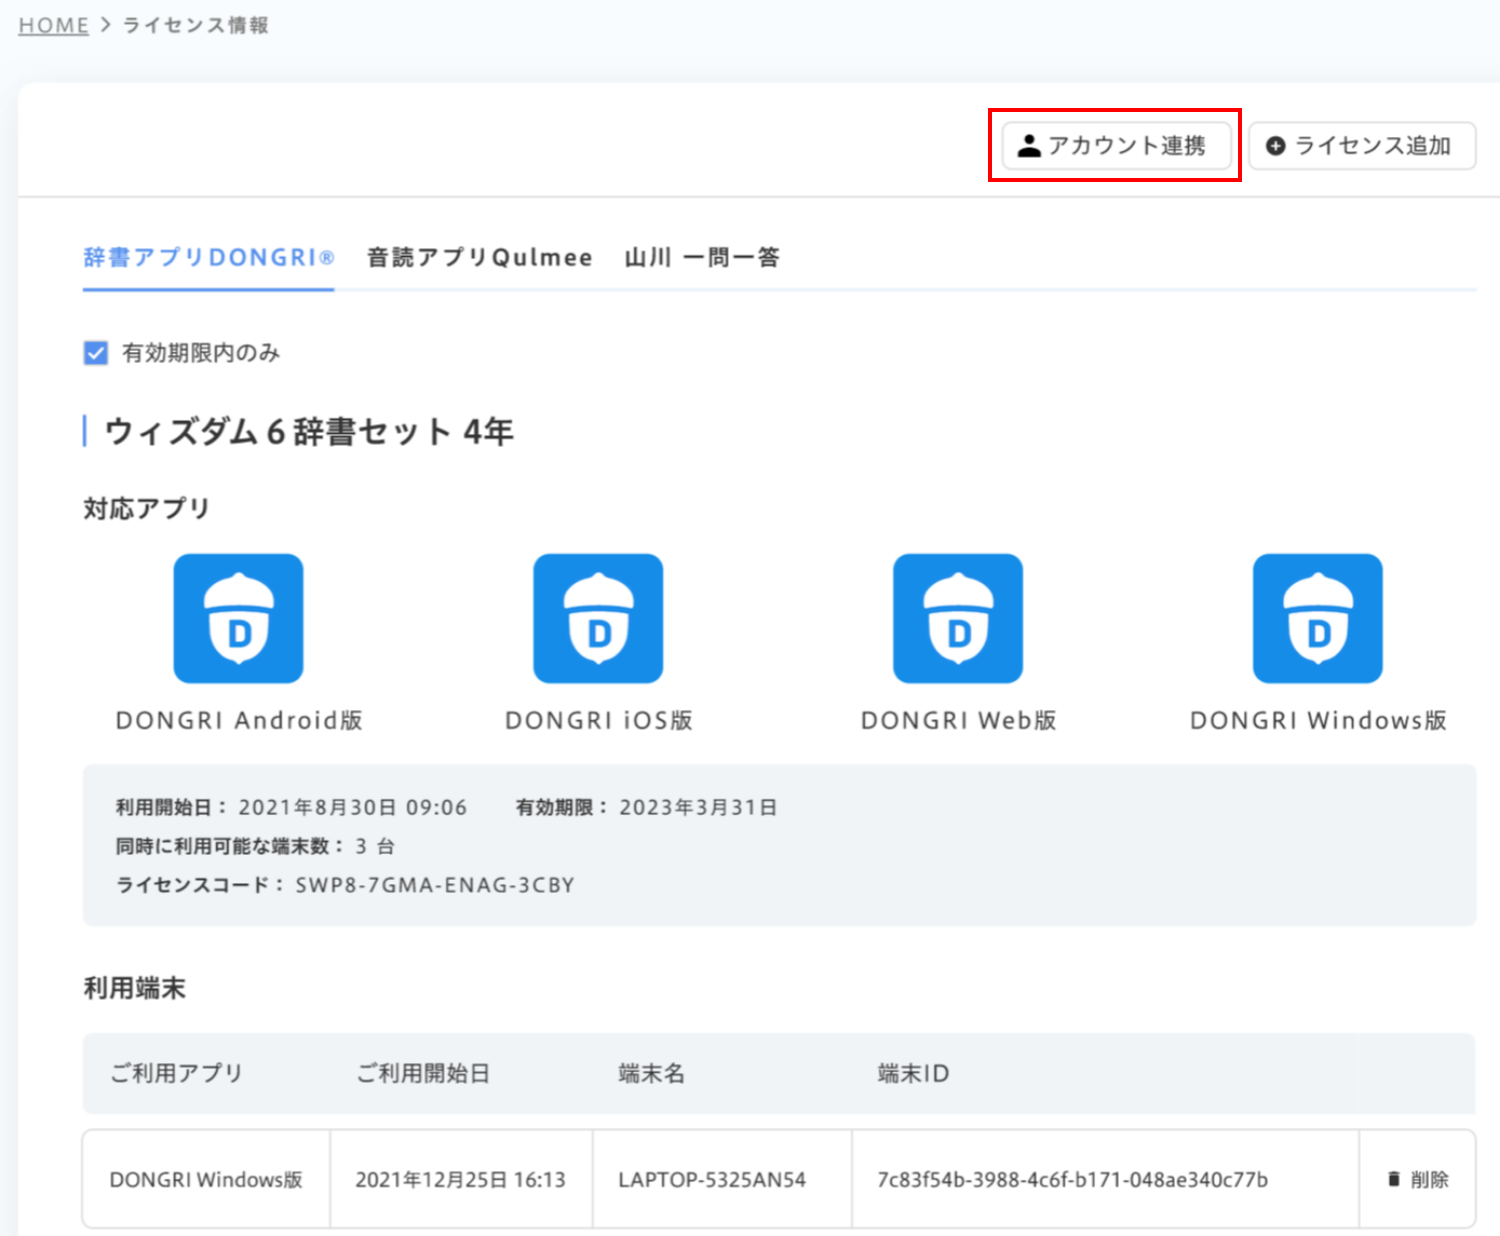Screen dimensions: 1500x1236
Task: Open the DONGRI Web版 app icon
Action: 958,618
